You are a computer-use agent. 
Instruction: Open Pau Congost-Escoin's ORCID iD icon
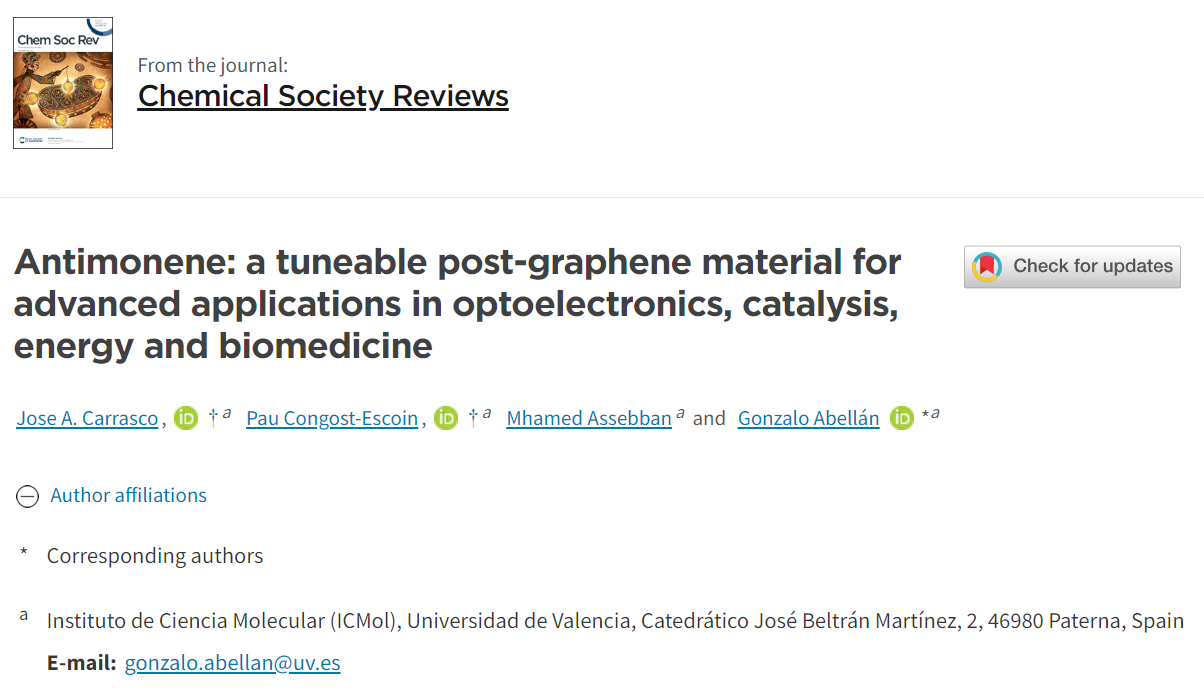446,418
